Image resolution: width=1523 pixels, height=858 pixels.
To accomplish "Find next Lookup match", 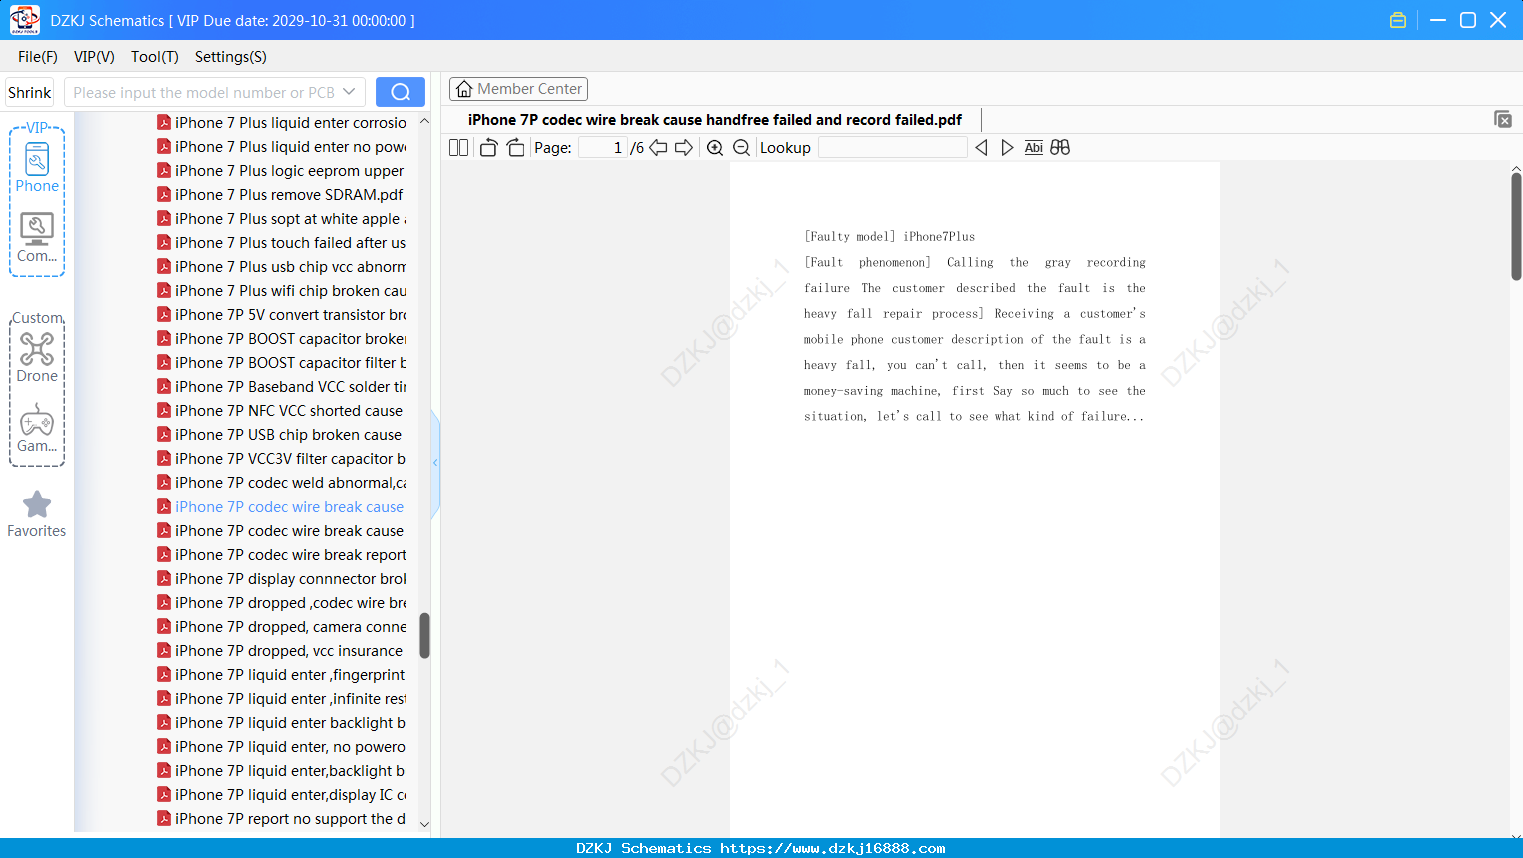I will pos(1007,148).
